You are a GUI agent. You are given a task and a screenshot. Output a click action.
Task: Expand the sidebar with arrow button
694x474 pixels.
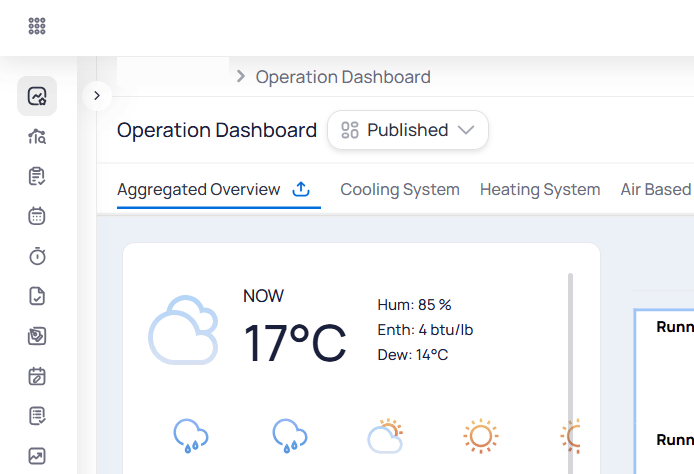97,96
